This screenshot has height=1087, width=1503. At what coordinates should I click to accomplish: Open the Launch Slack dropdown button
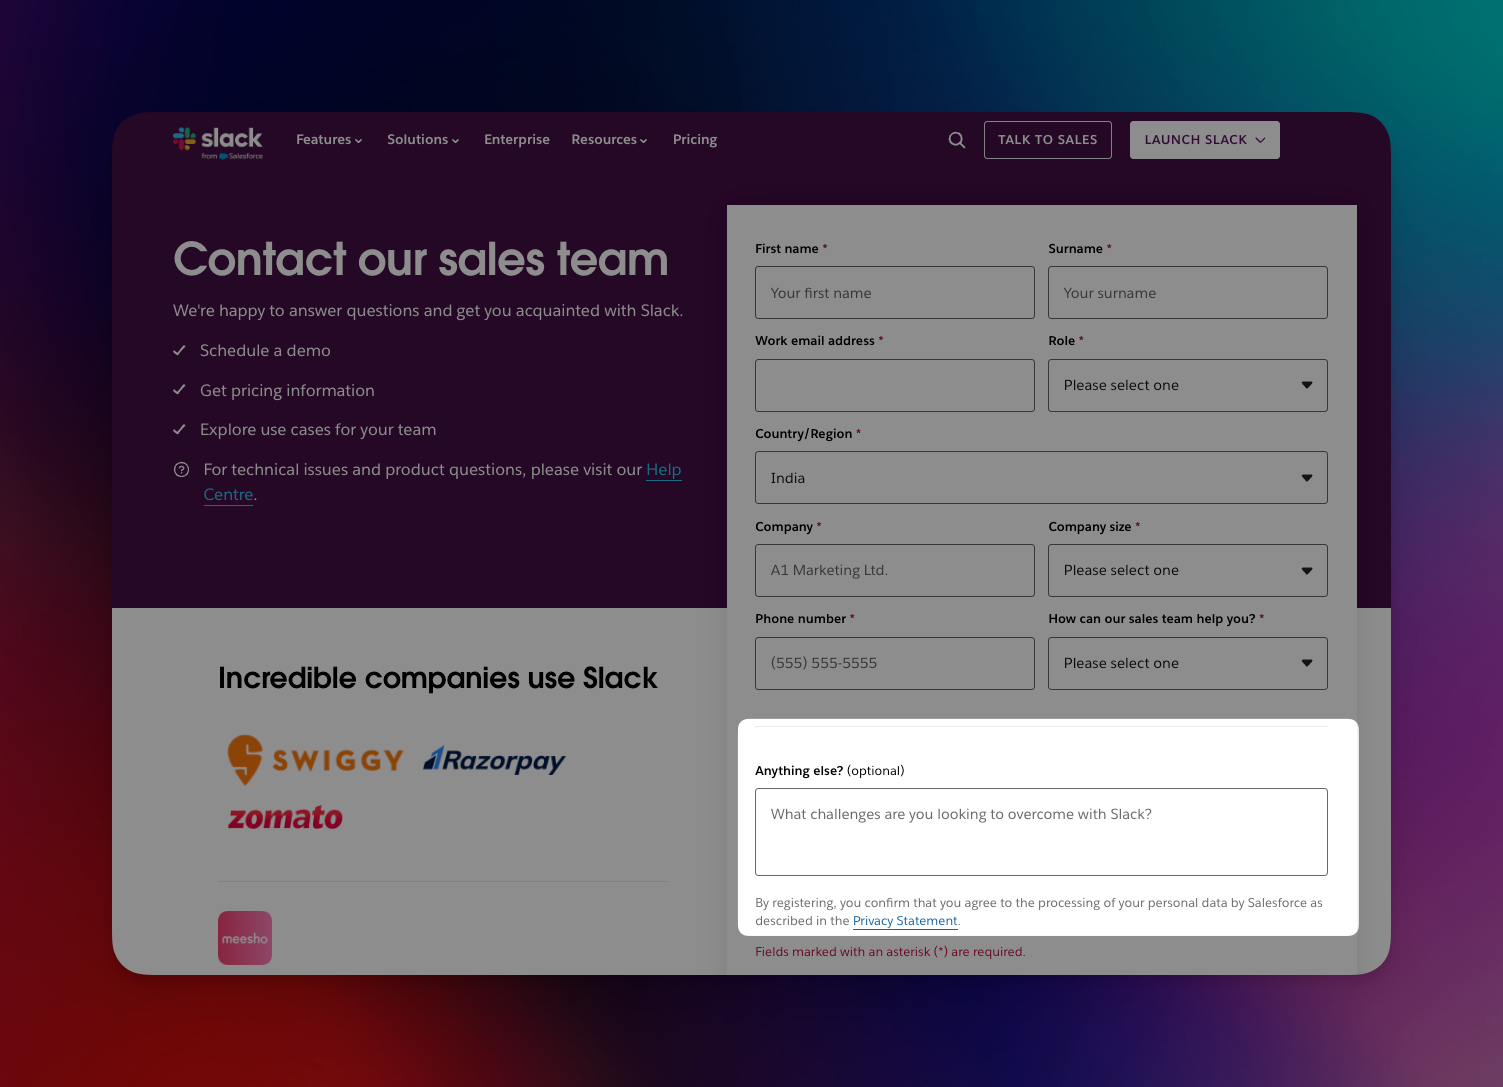(x=1204, y=140)
